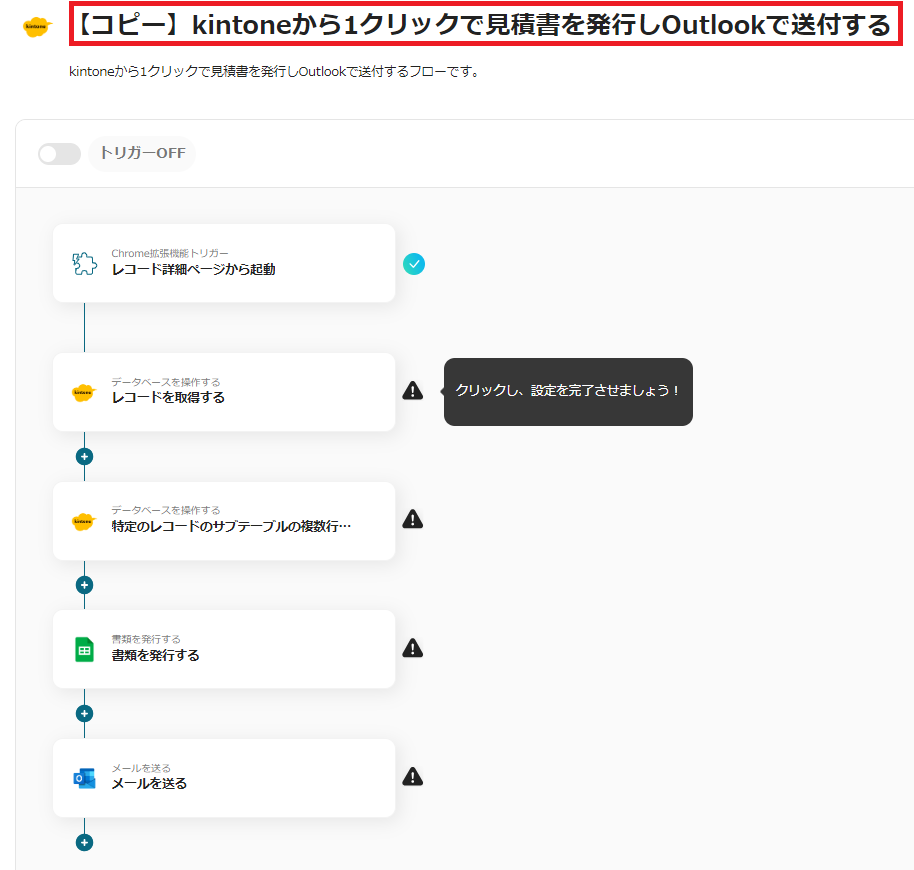Add a step below 書類を発行する with the plus button
This screenshot has height=870, width=914.
pos(85,713)
